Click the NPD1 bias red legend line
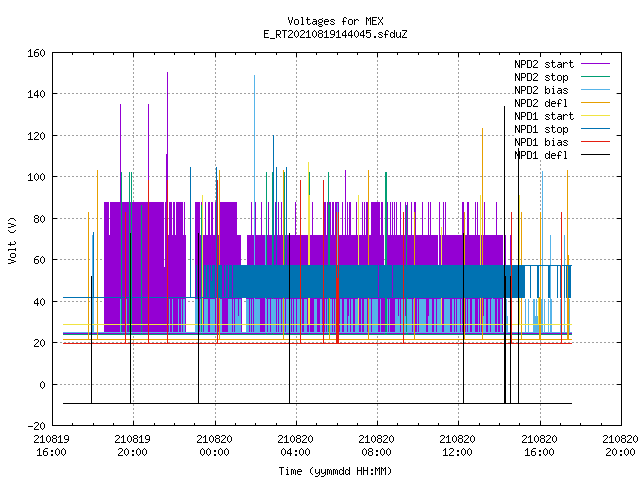This screenshot has width=640, height=480. [595, 142]
